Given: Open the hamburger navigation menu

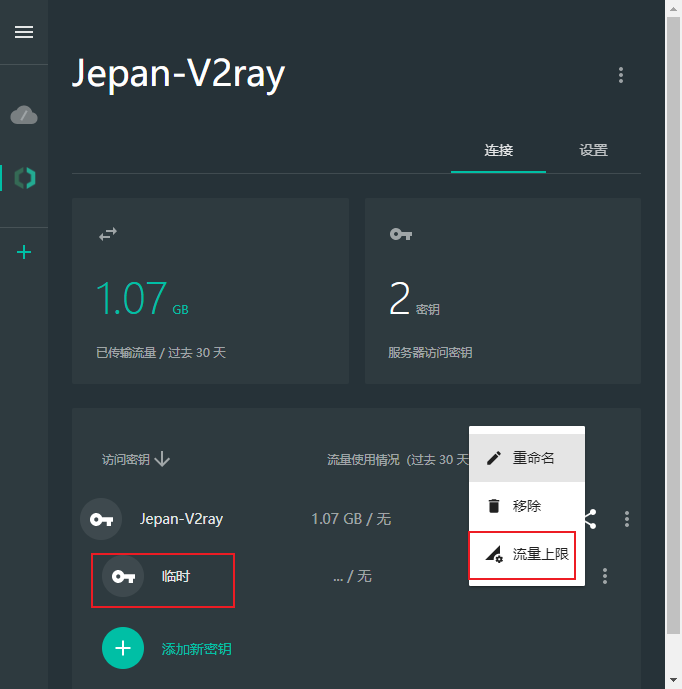Looking at the screenshot, I should click(24, 32).
